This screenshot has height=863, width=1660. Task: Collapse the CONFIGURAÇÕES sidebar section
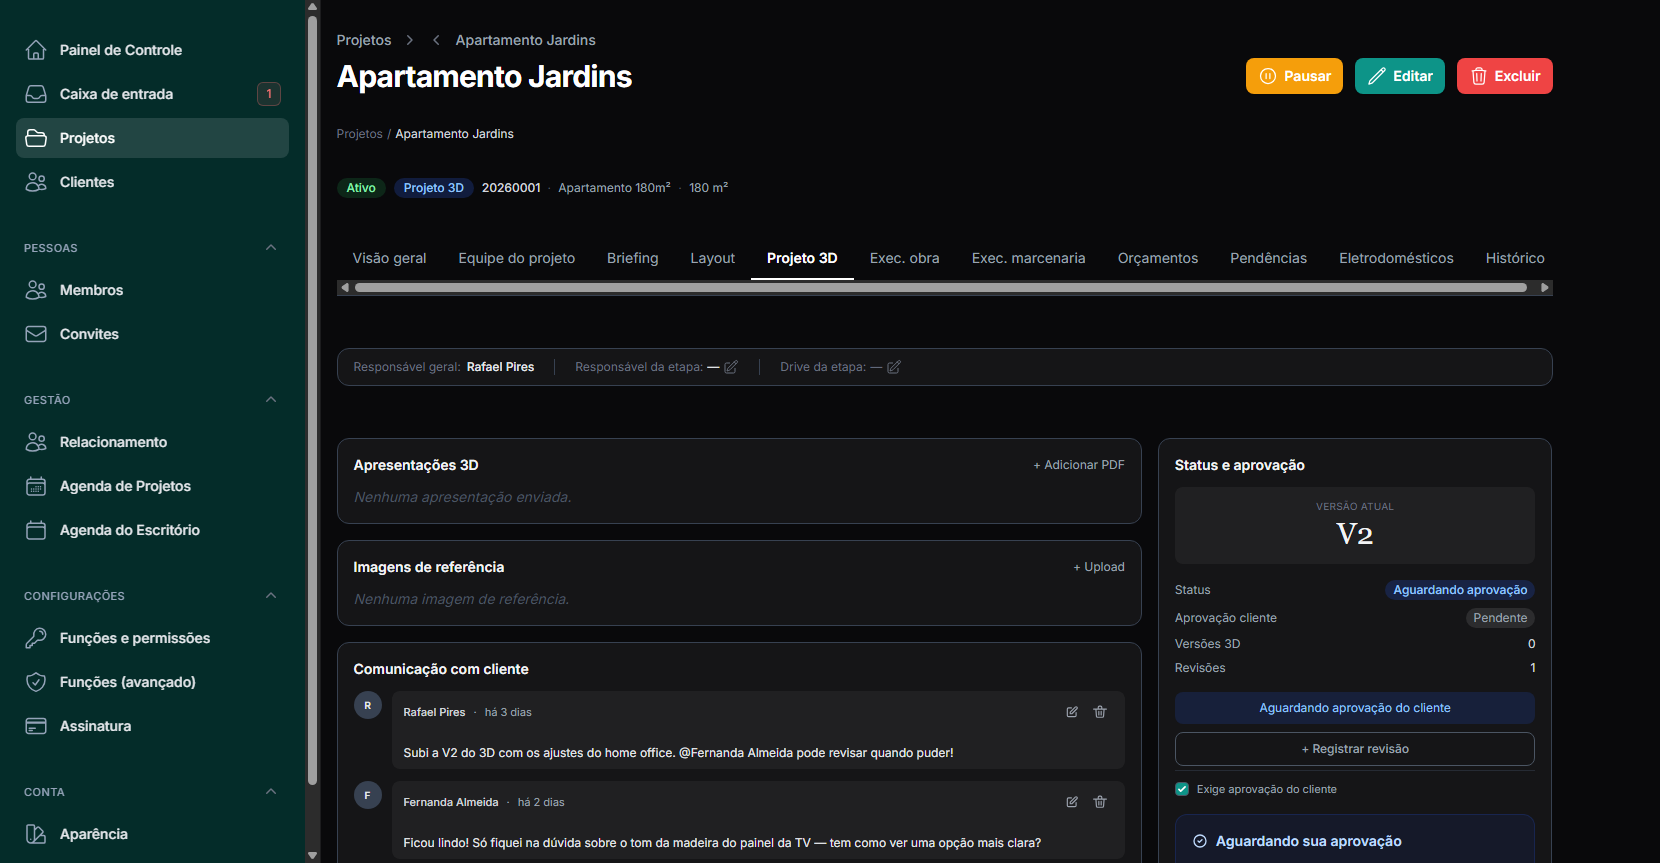(x=271, y=596)
